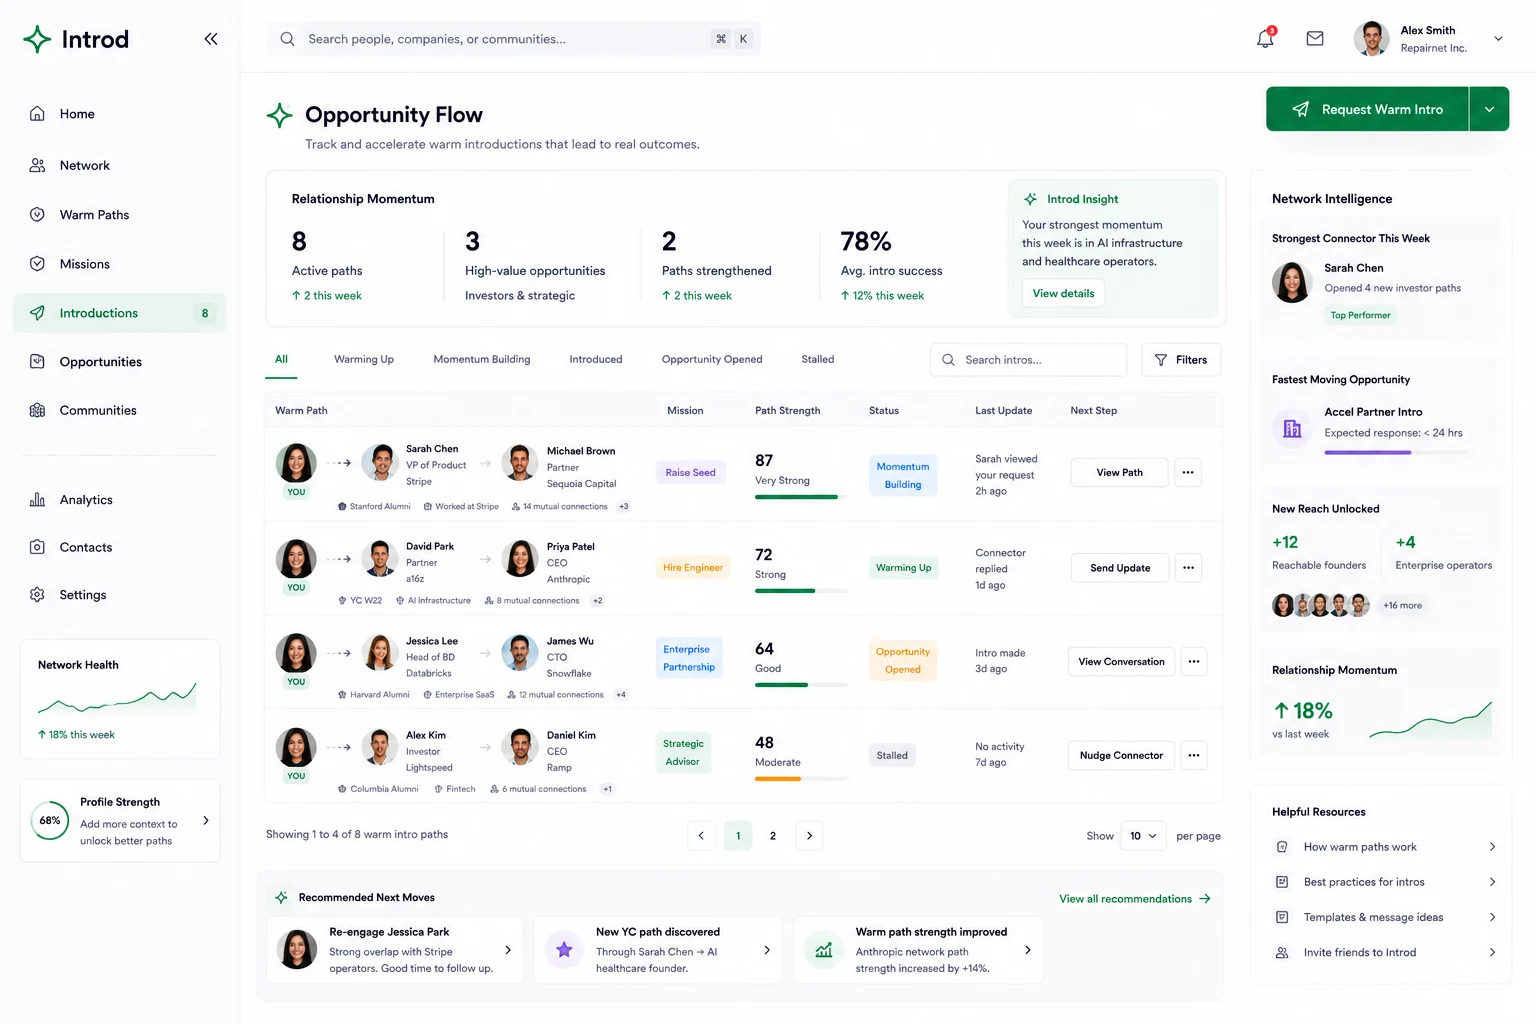Viewport: 1536px width, 1024px height.
Task: Open Templates & message ideas resource
Action: [1385, 917]
